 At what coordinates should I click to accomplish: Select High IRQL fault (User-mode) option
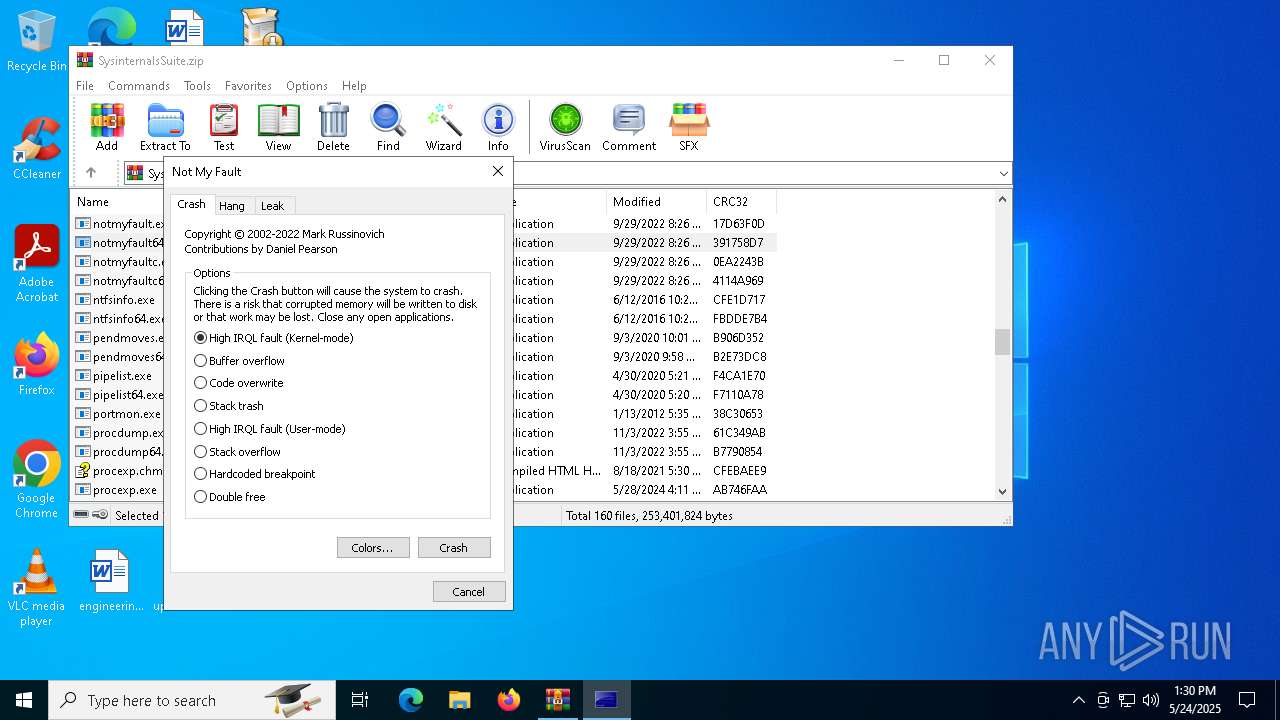(270, 429)
